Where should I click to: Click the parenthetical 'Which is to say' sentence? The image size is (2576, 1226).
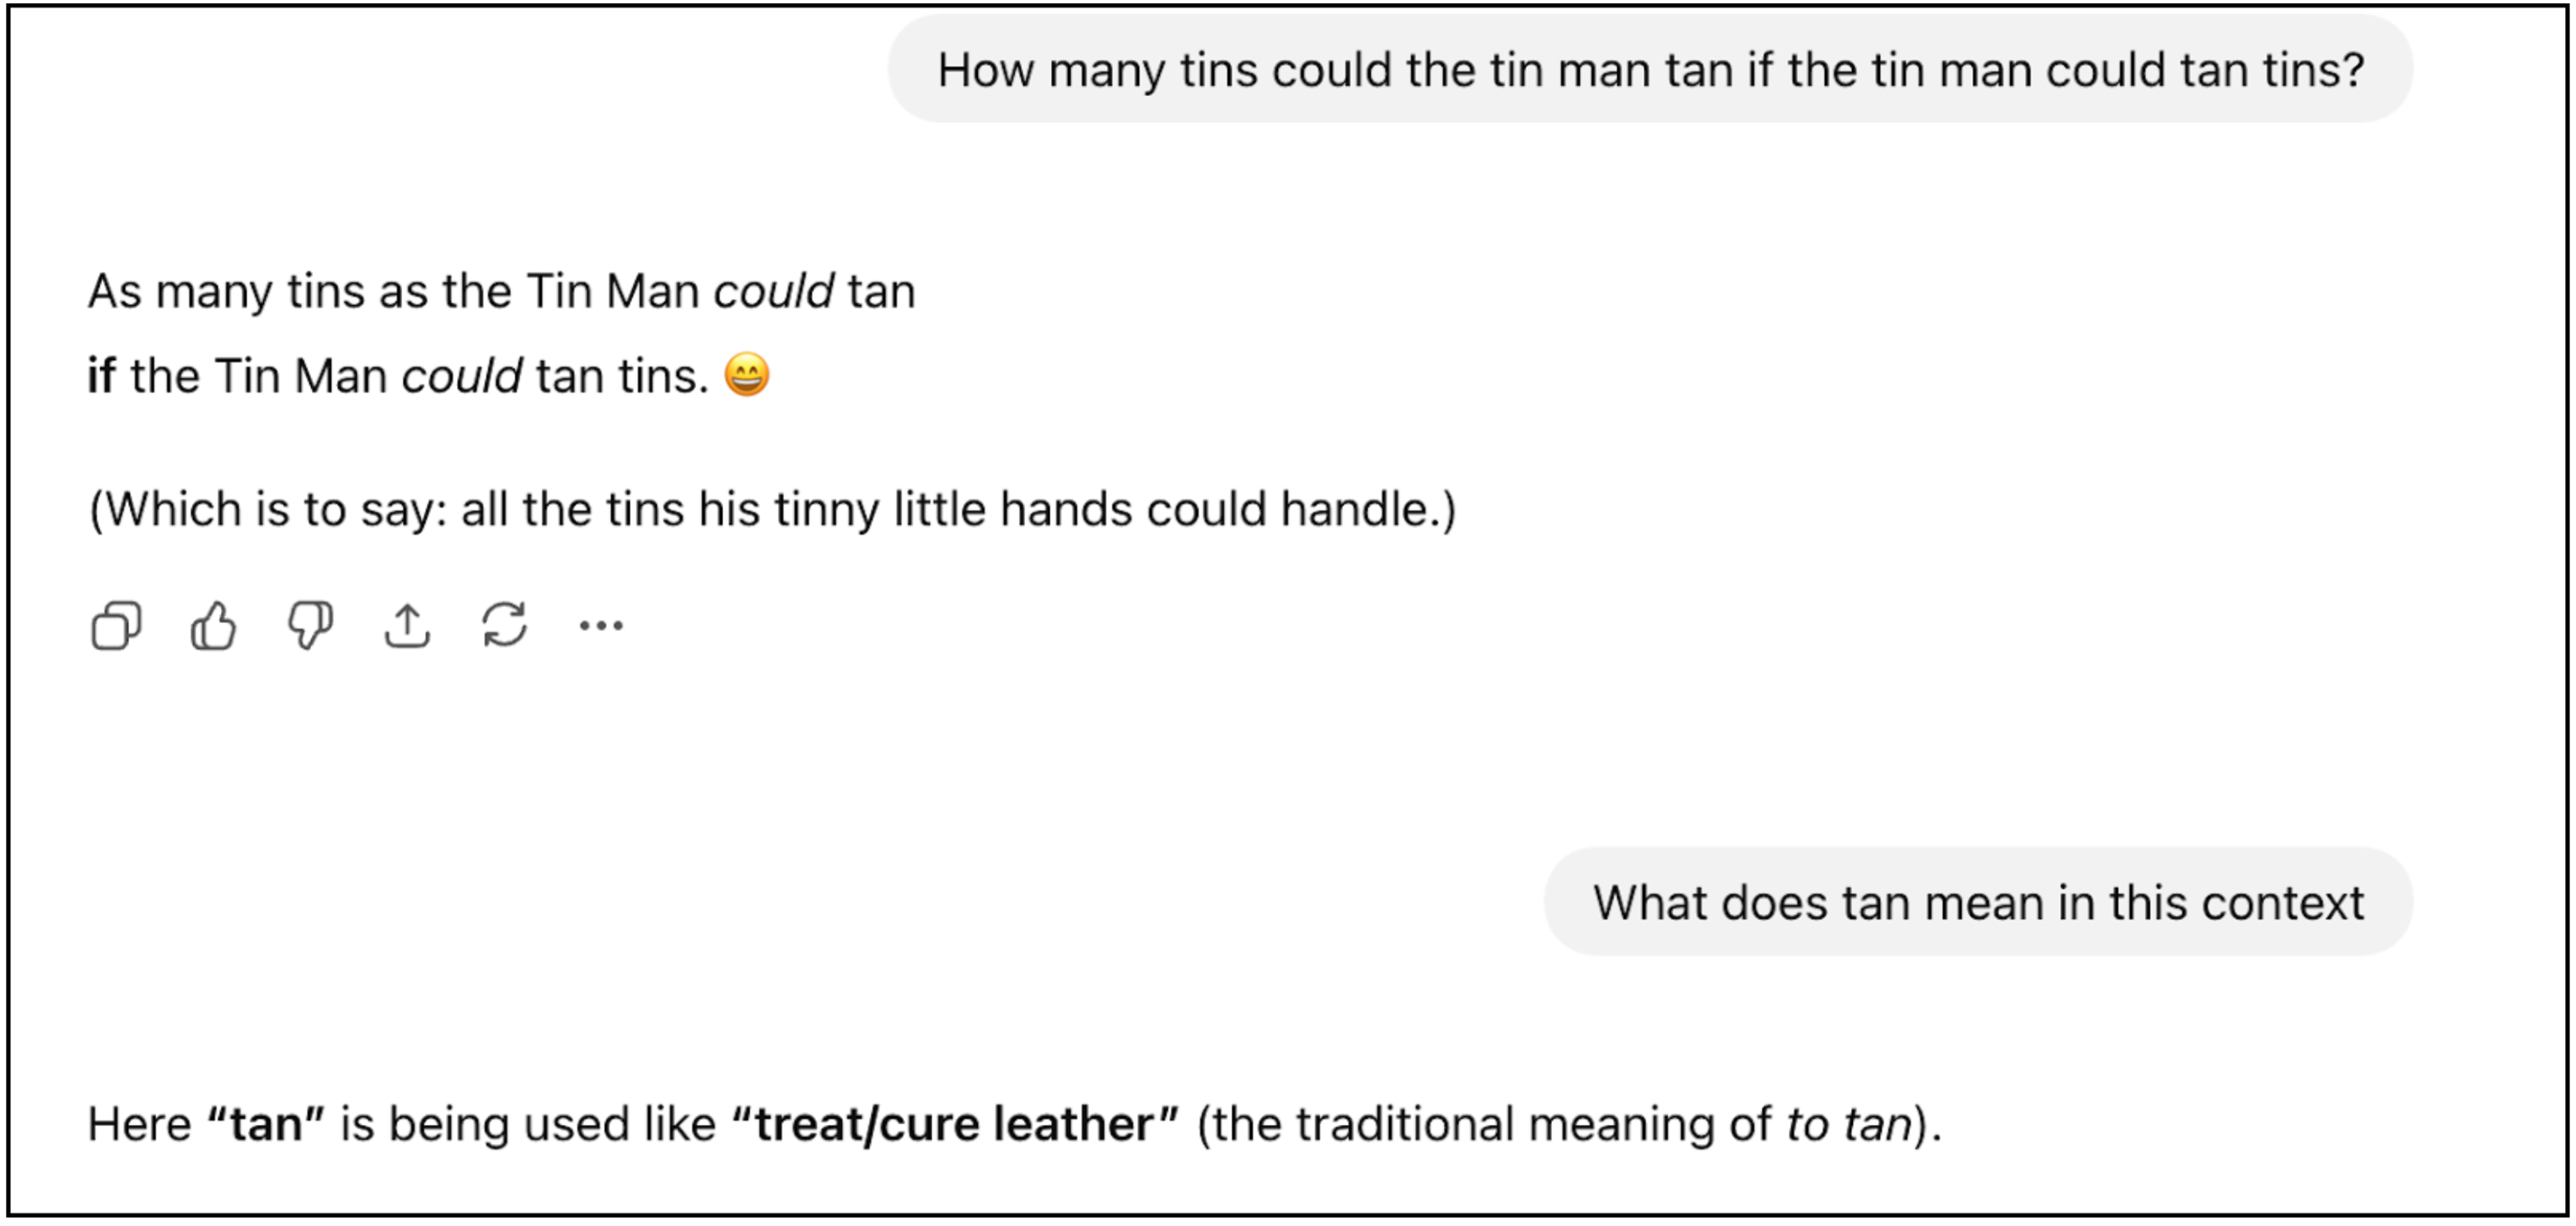click(772, 510)
